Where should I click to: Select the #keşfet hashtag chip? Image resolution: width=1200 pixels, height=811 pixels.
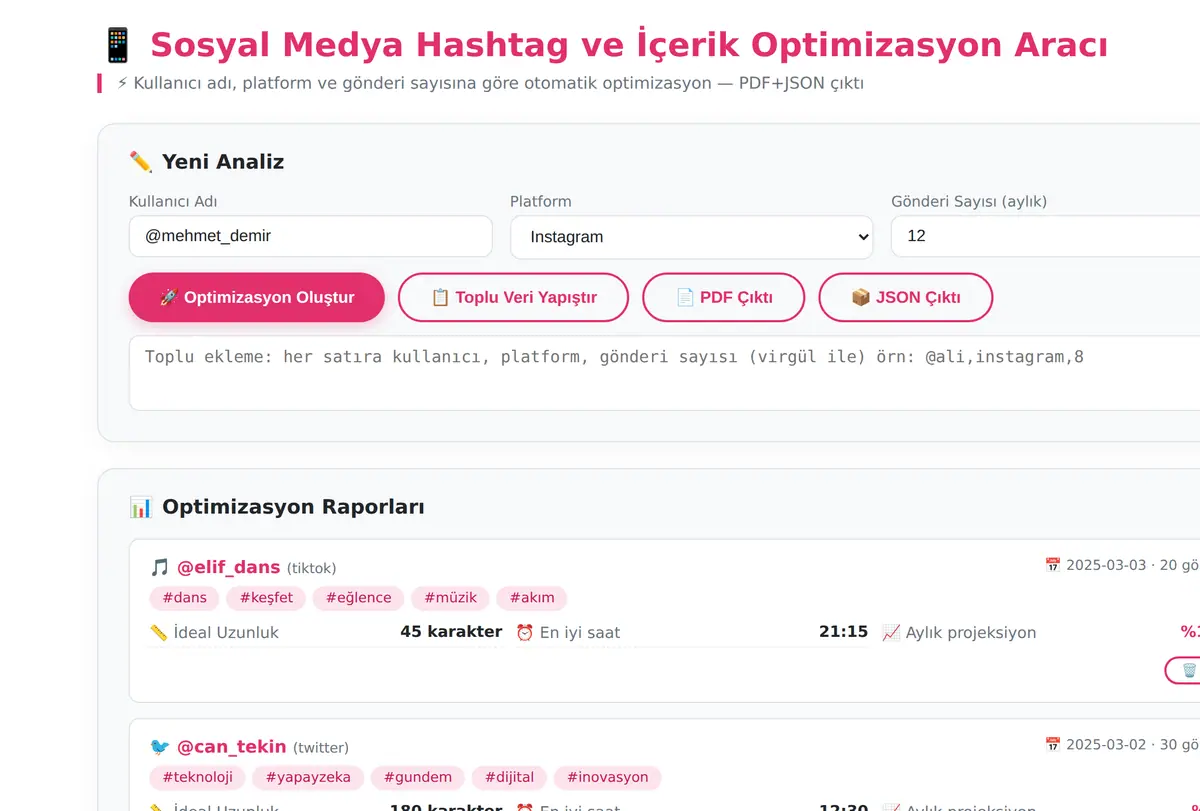pyautogui.click(x=266, y=598)
